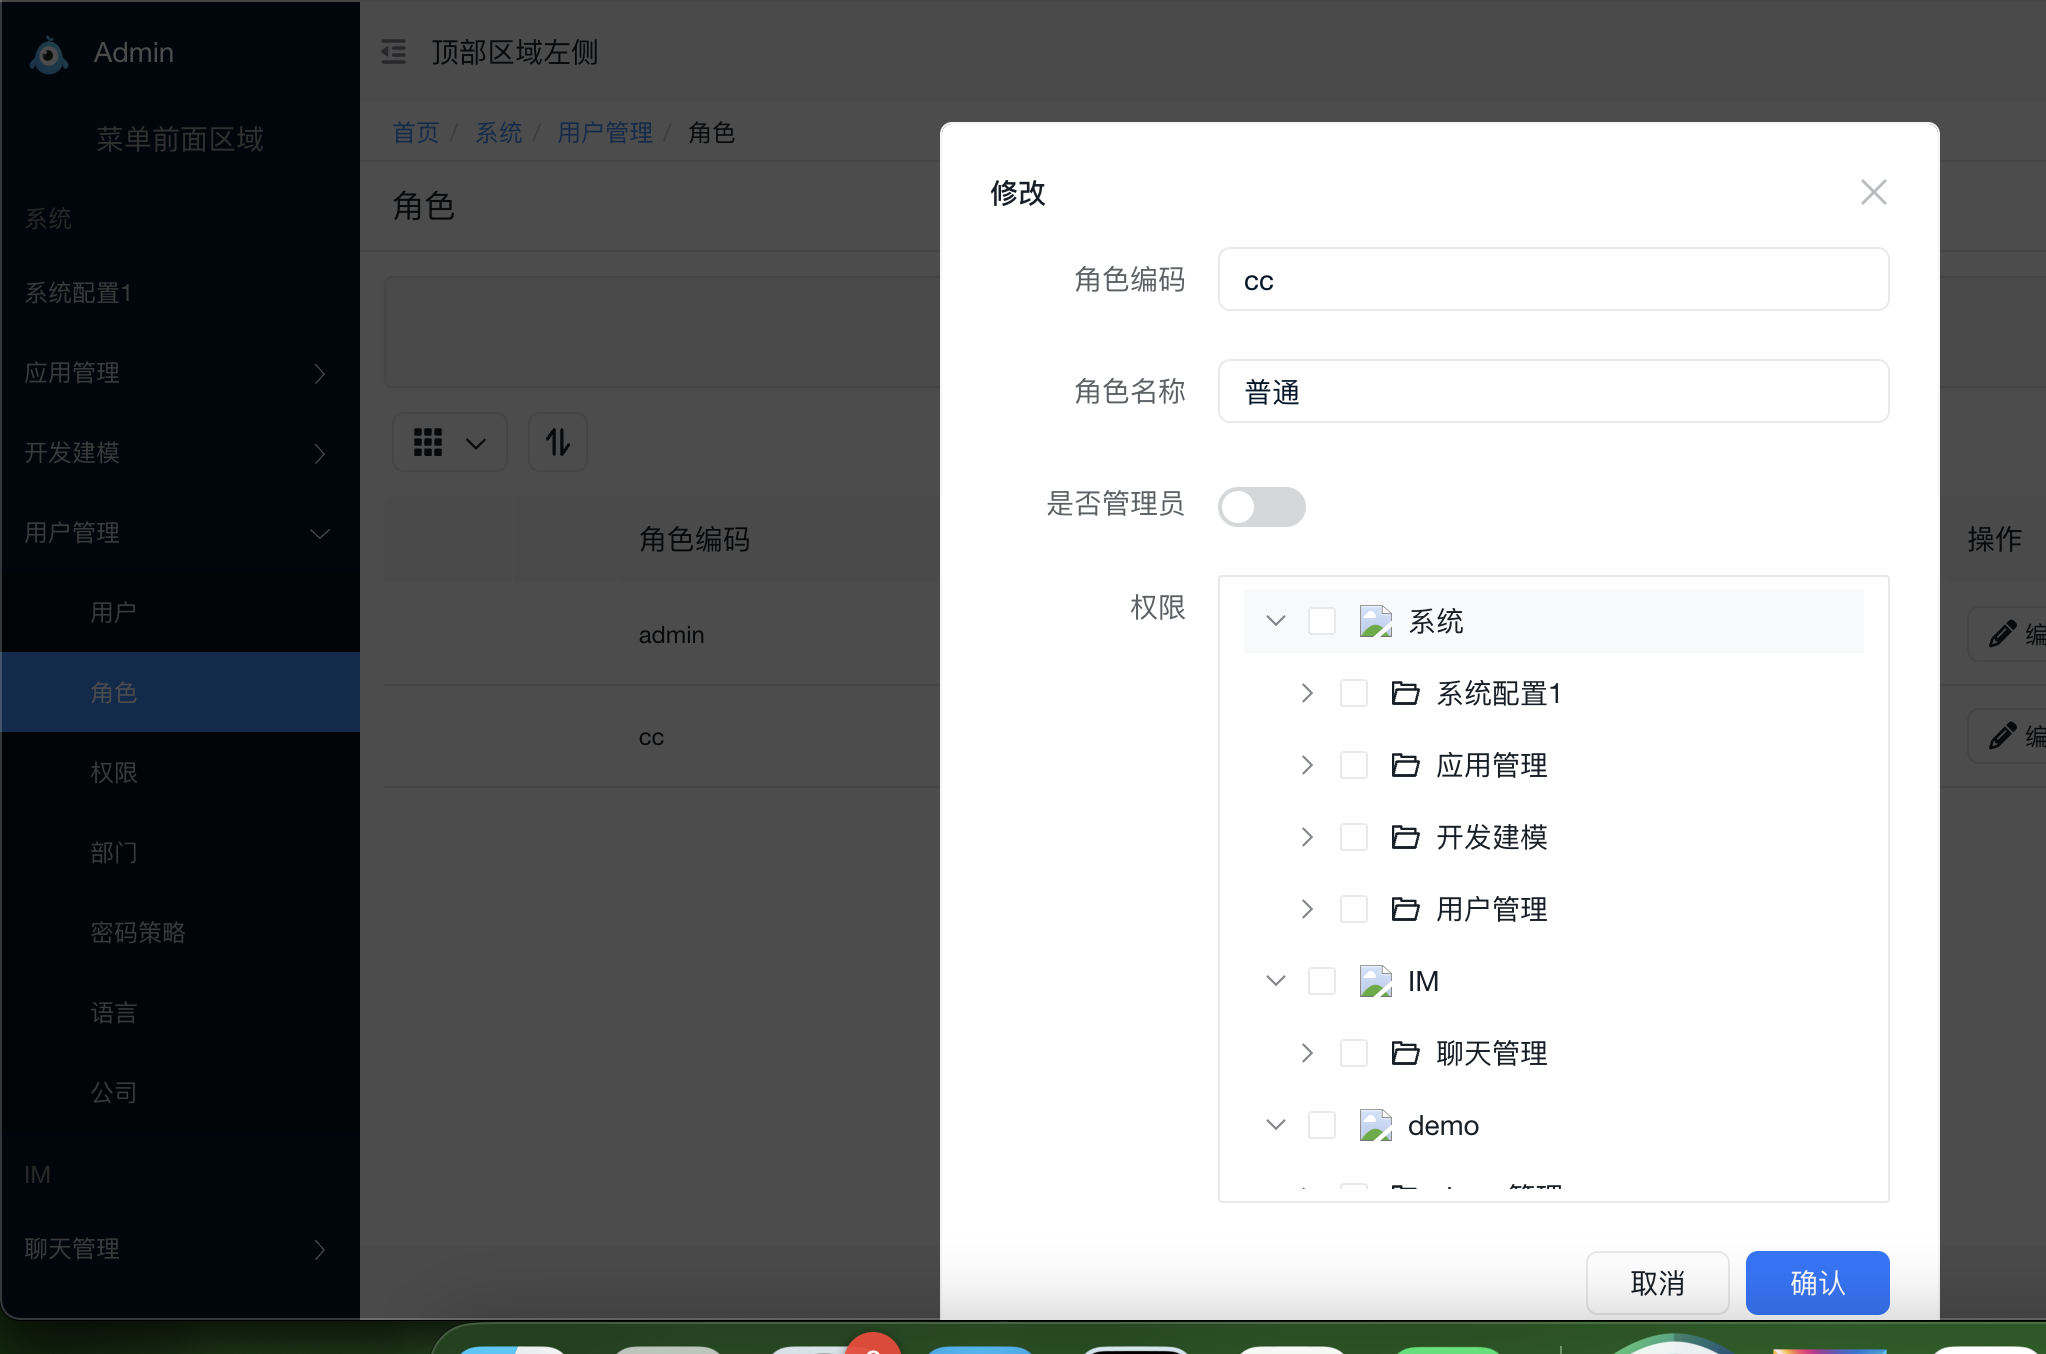Click inside the 角色名称 input field
2046x1354 pixels.
[1552, 391]
